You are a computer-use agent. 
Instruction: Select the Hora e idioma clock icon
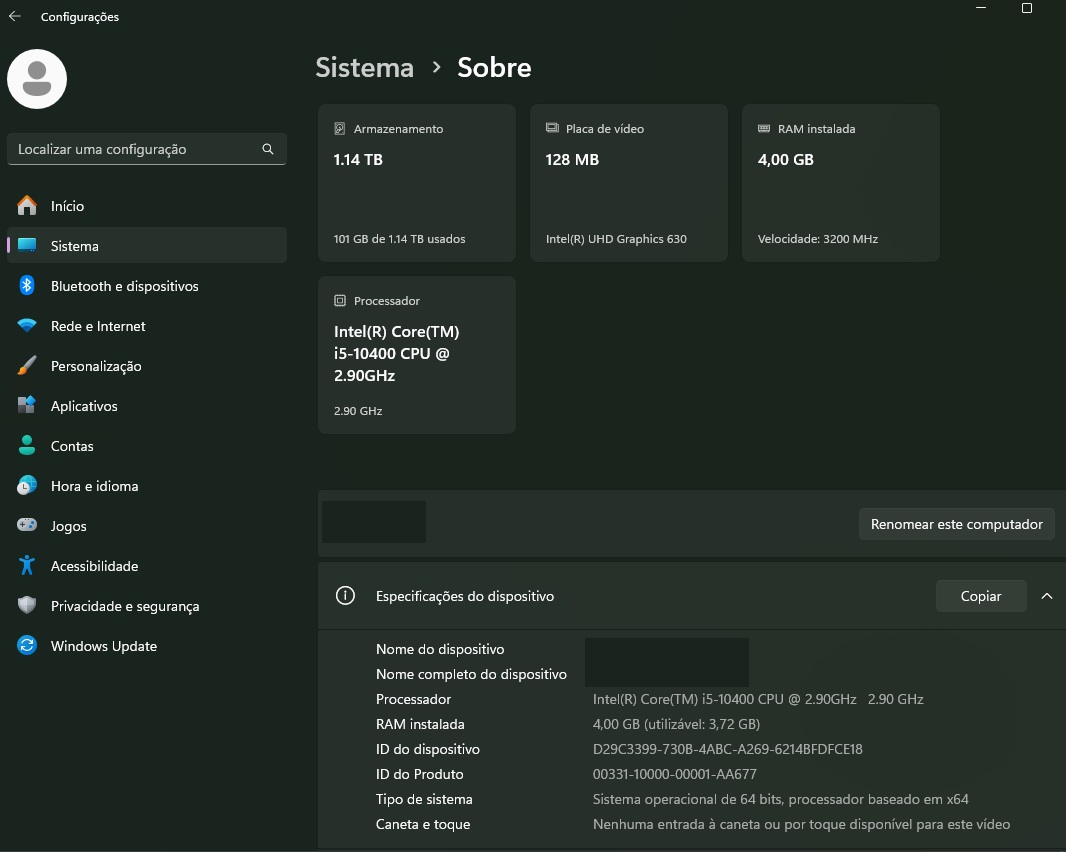(x=25, y=486)
